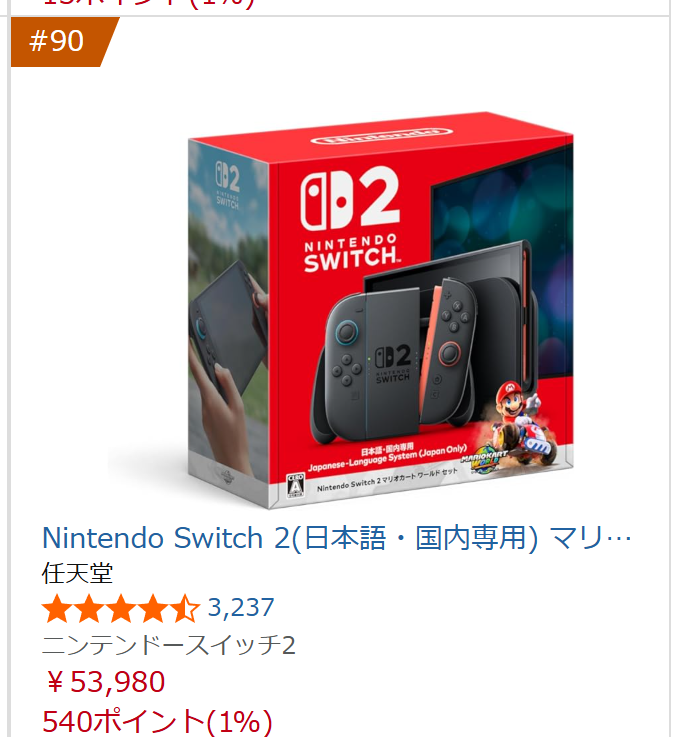Screen dimensions: 680x737
Task: Click the blue-ringed left Joy-Con analog stick
Action: 347,332
